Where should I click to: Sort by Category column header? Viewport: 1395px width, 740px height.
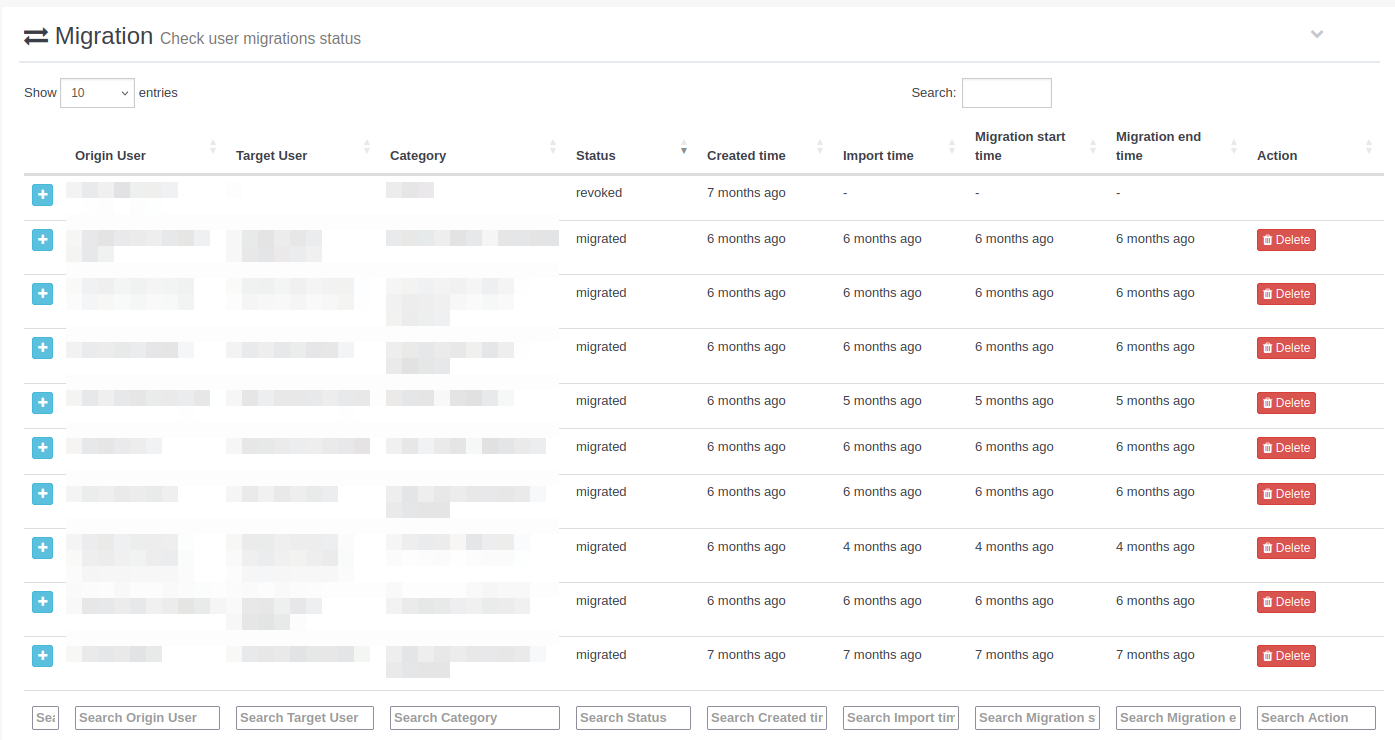click(418, 155)
